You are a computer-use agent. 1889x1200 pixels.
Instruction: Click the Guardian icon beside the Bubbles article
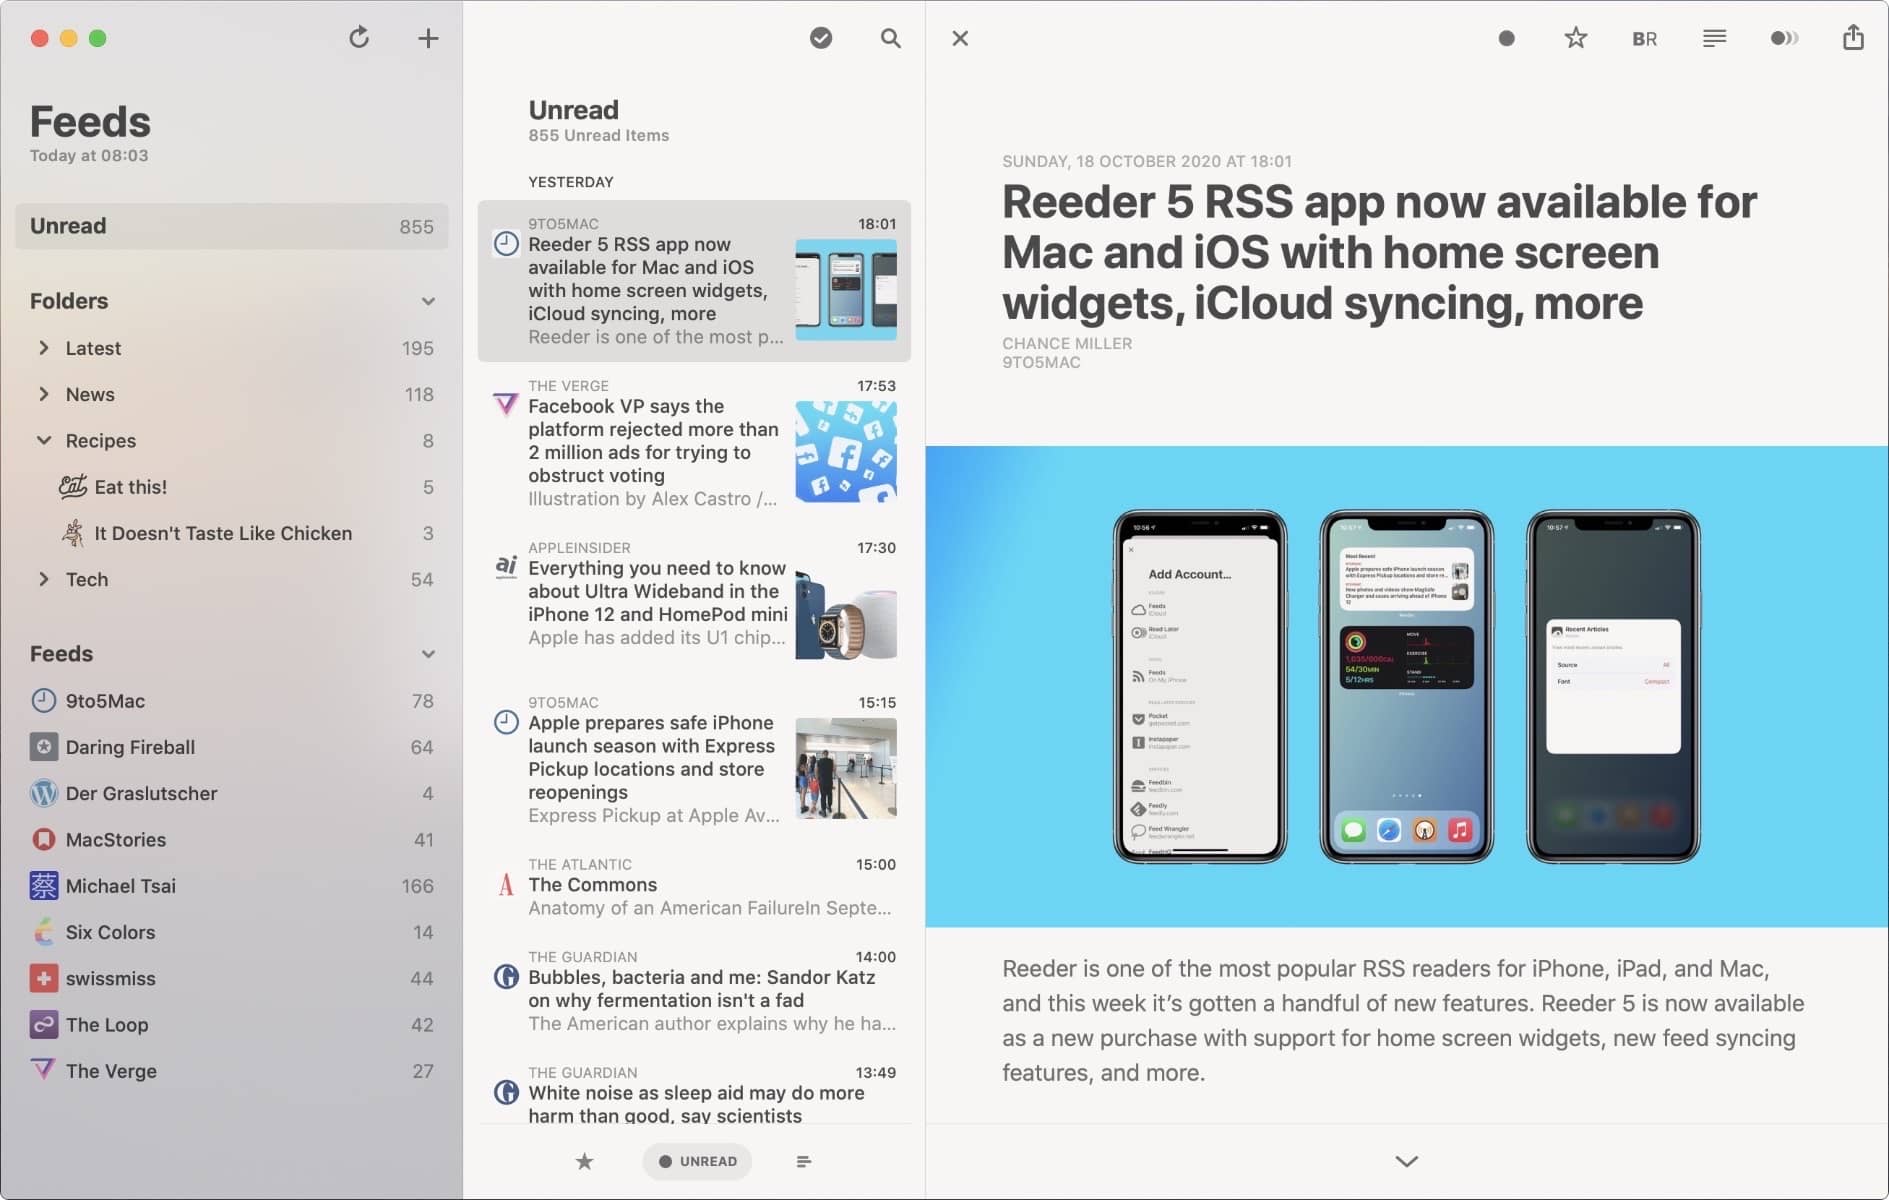(x=506, y=976)
